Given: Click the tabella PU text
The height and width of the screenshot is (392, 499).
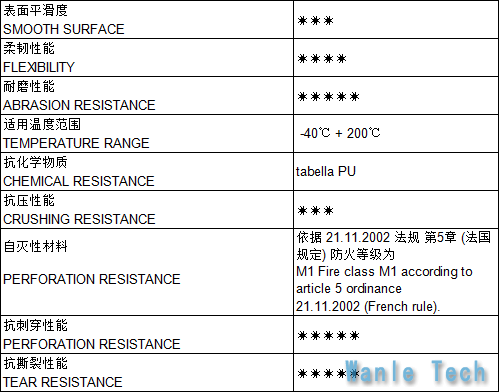Looking at the screenshot, I should click(x=326, y=171).
